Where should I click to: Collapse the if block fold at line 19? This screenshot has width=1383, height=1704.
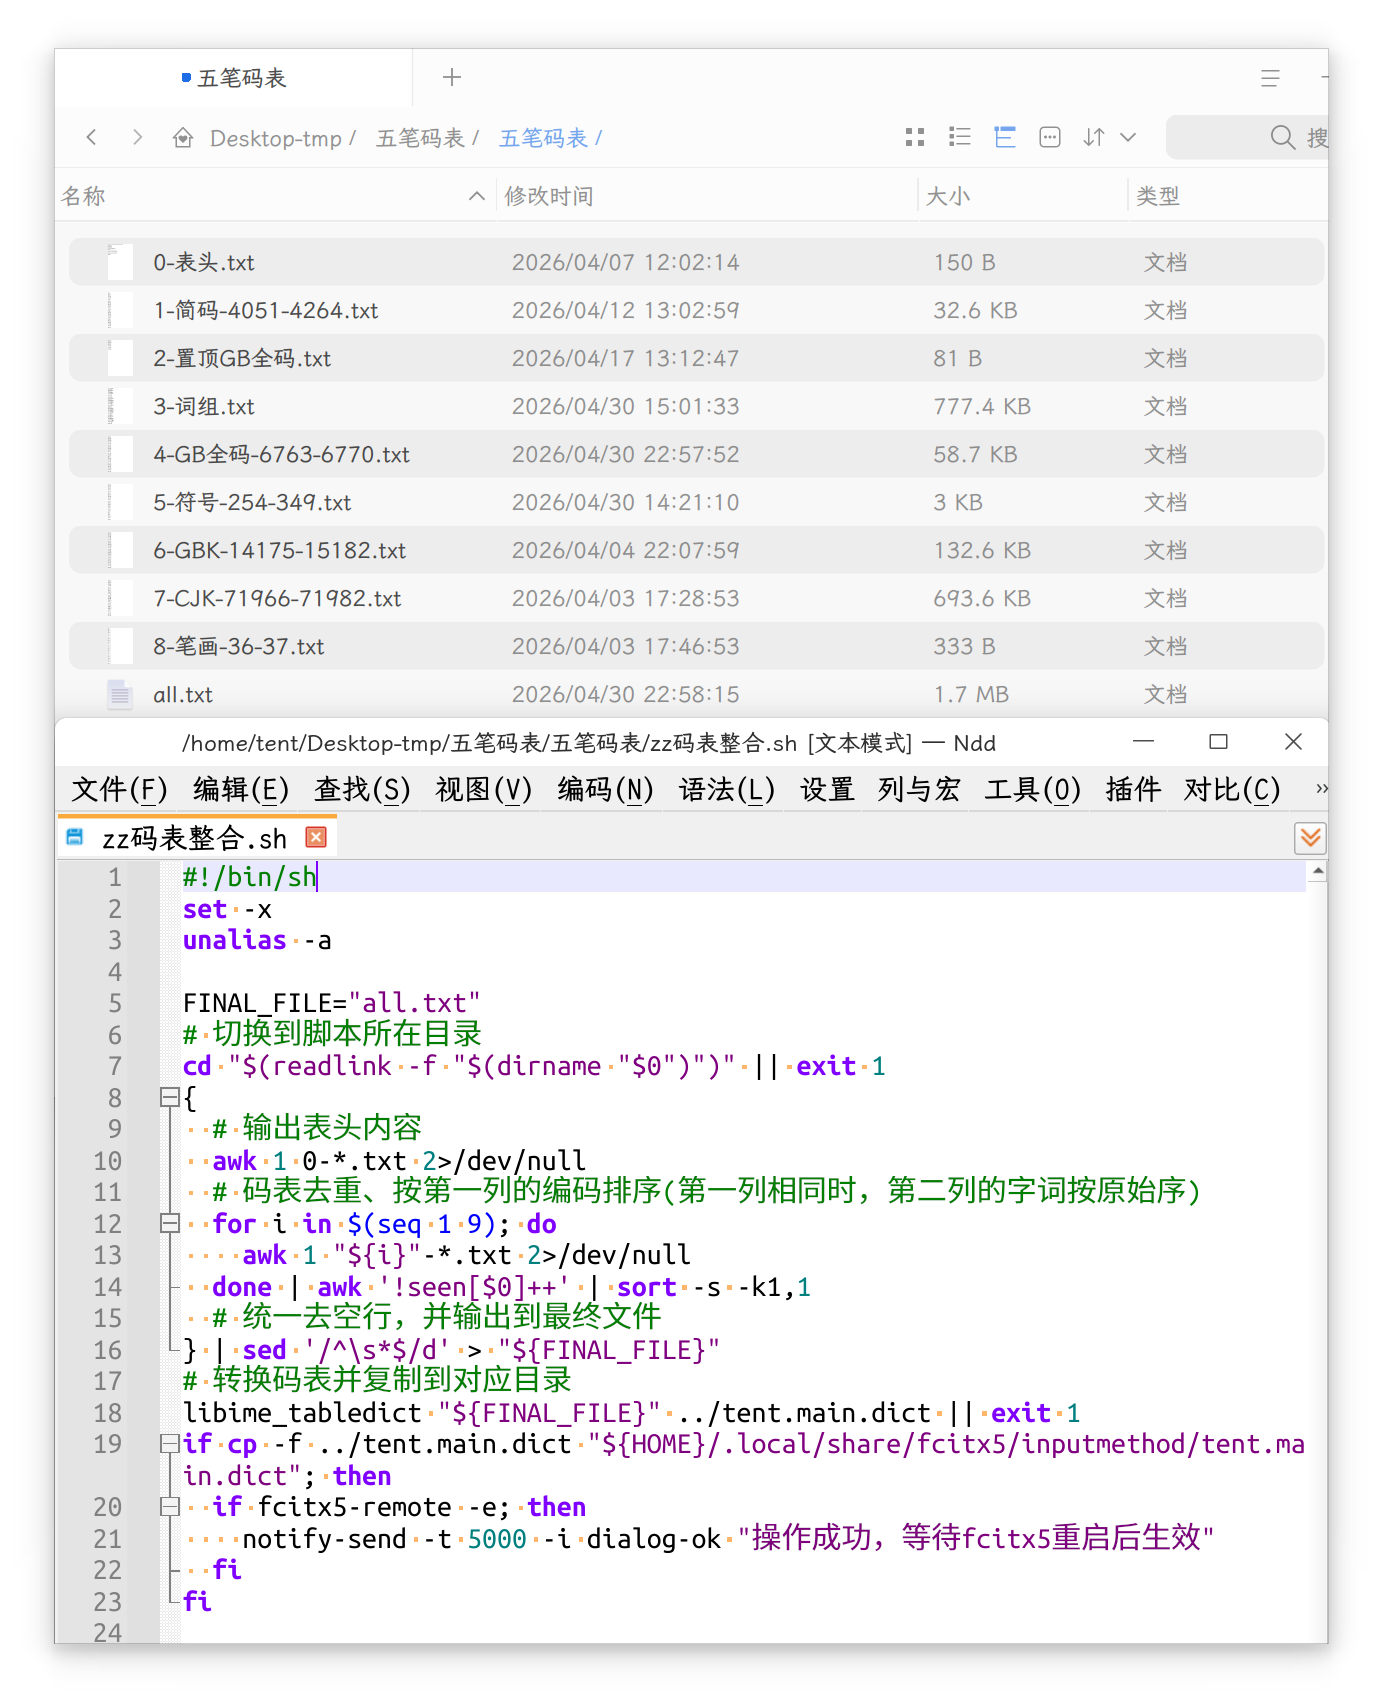tap(169, 1444)
